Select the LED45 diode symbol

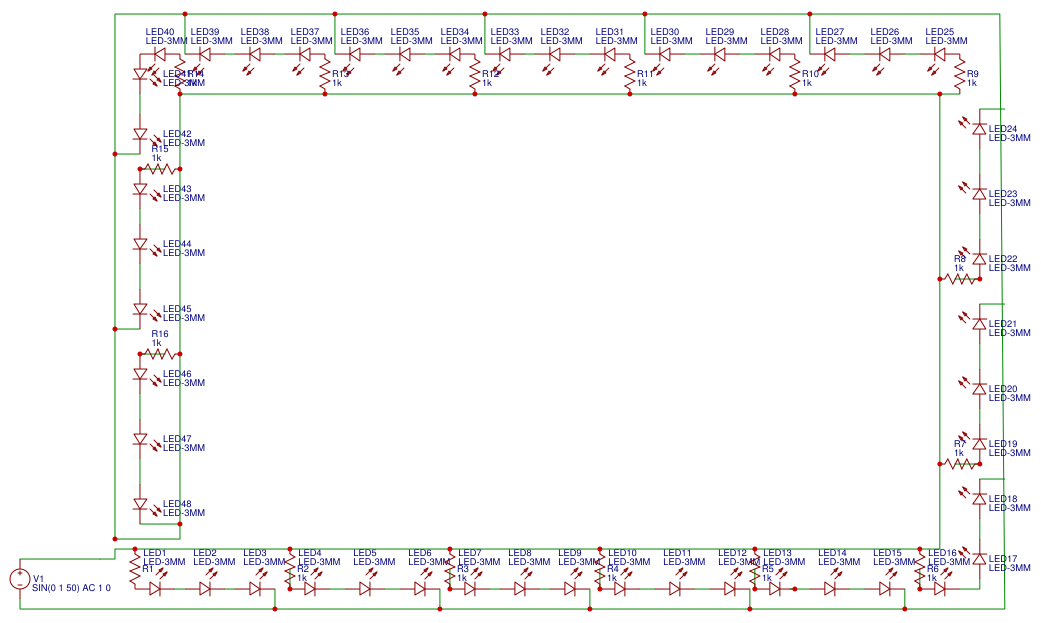140,310
